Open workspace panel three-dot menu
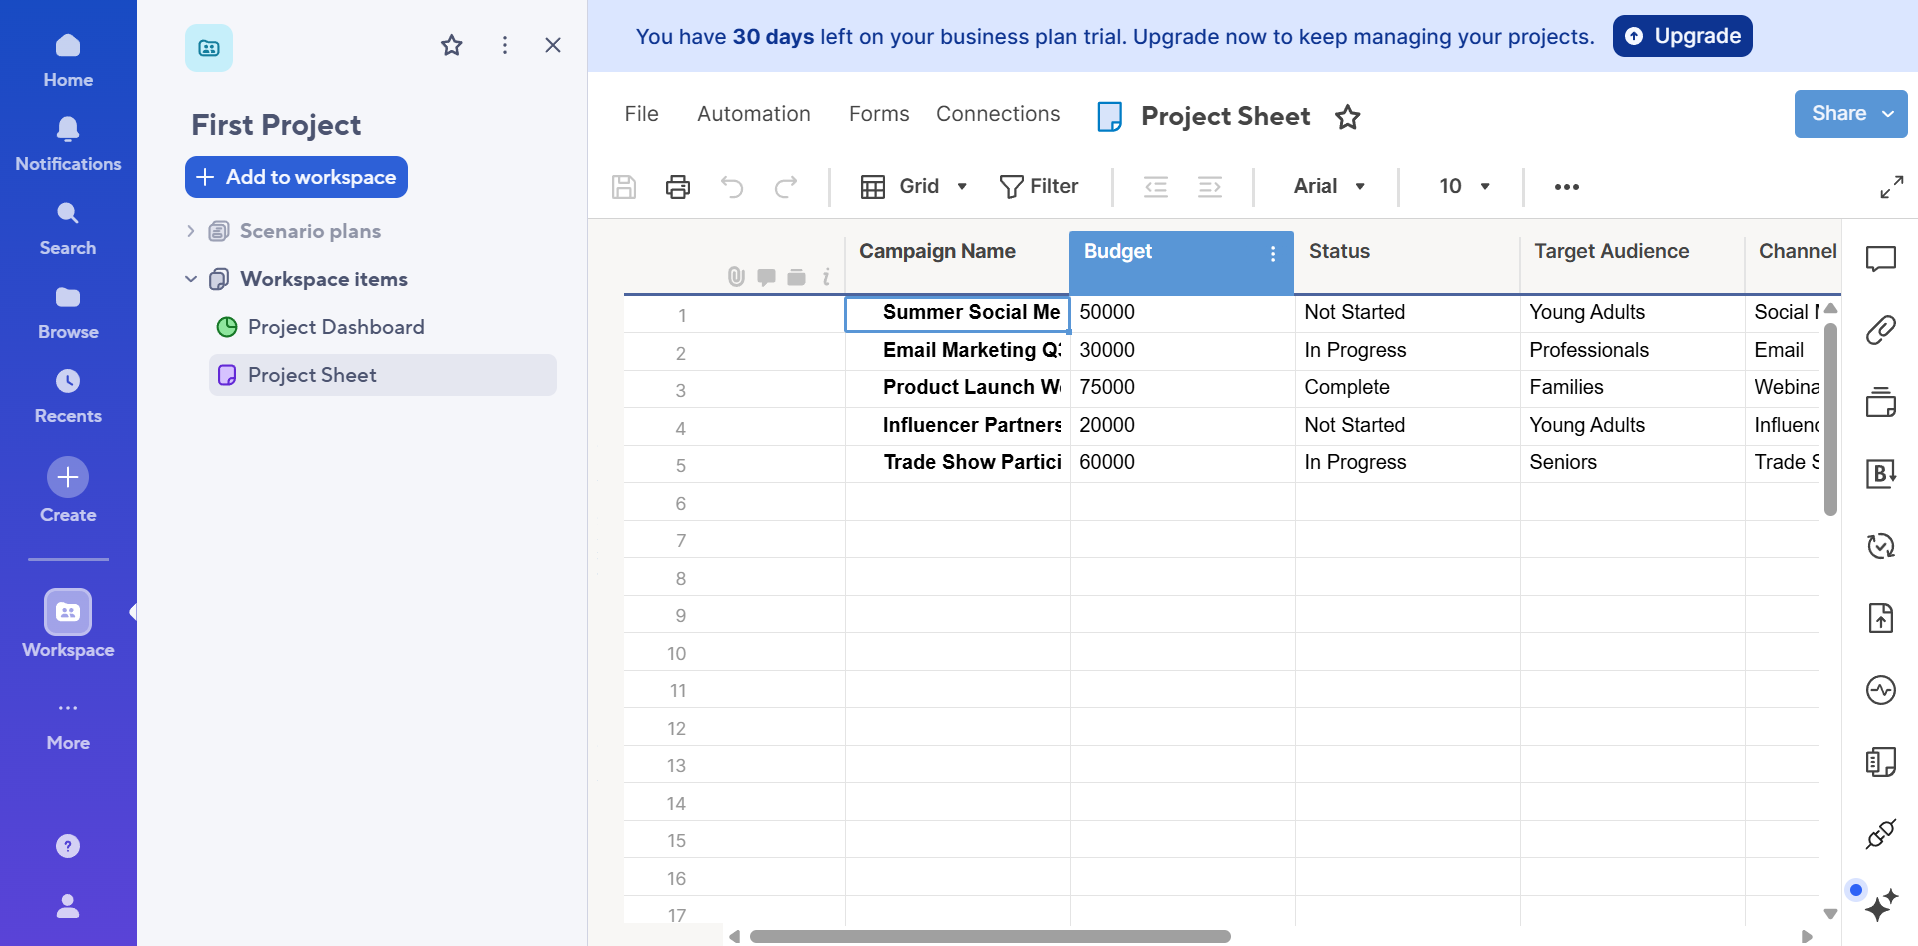The height and width of the screenshot is (946, 1918). click(x=505, y=45)
